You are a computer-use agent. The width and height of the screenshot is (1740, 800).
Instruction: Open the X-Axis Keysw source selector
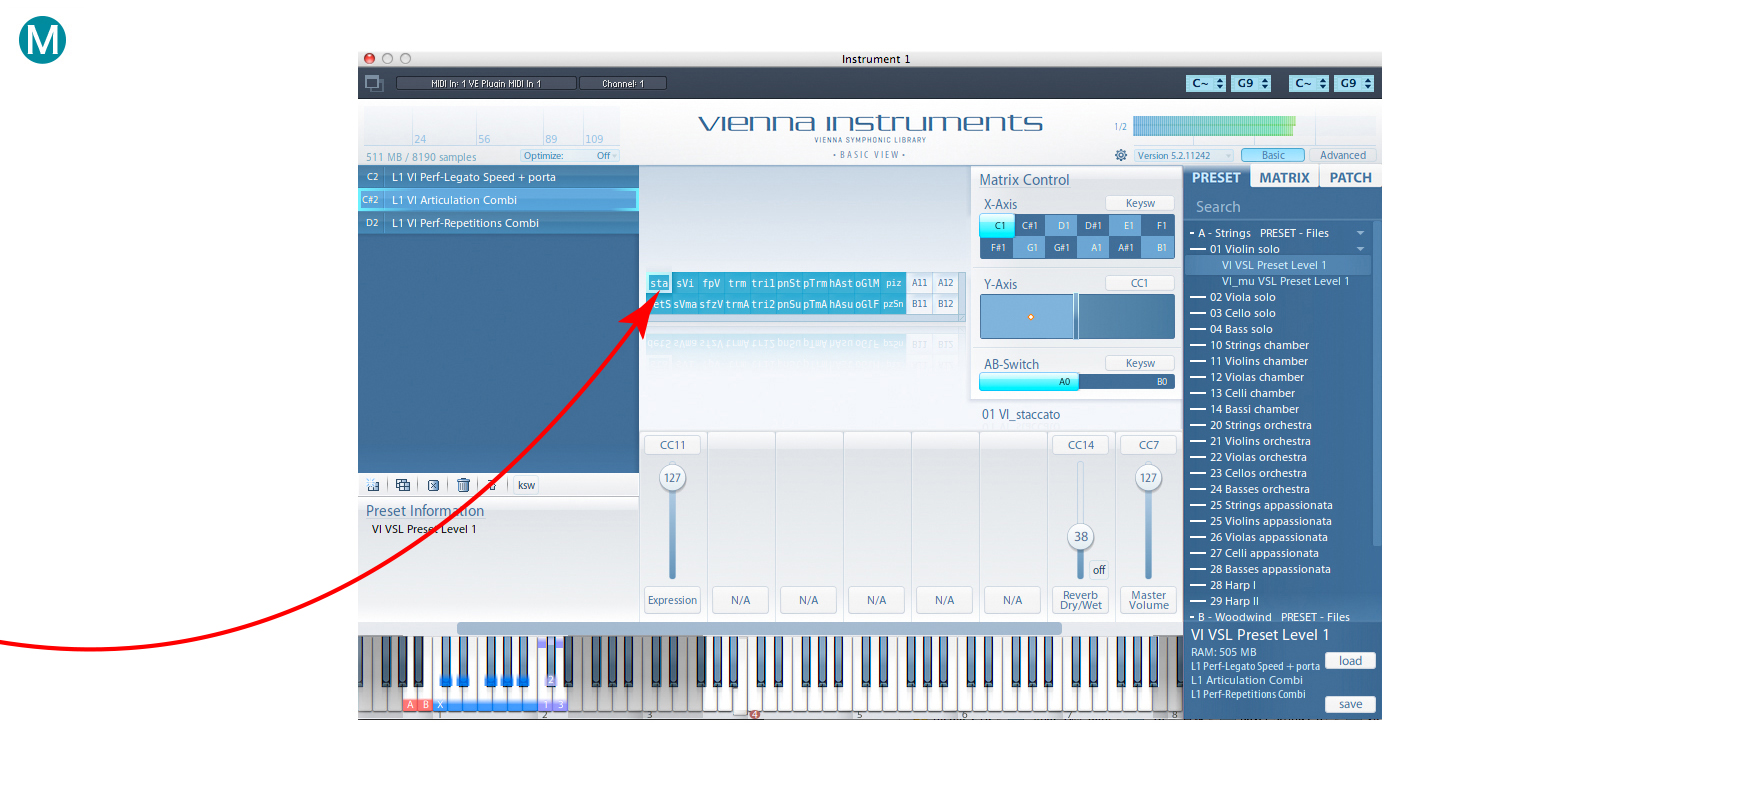click(x=1140, y=203)
